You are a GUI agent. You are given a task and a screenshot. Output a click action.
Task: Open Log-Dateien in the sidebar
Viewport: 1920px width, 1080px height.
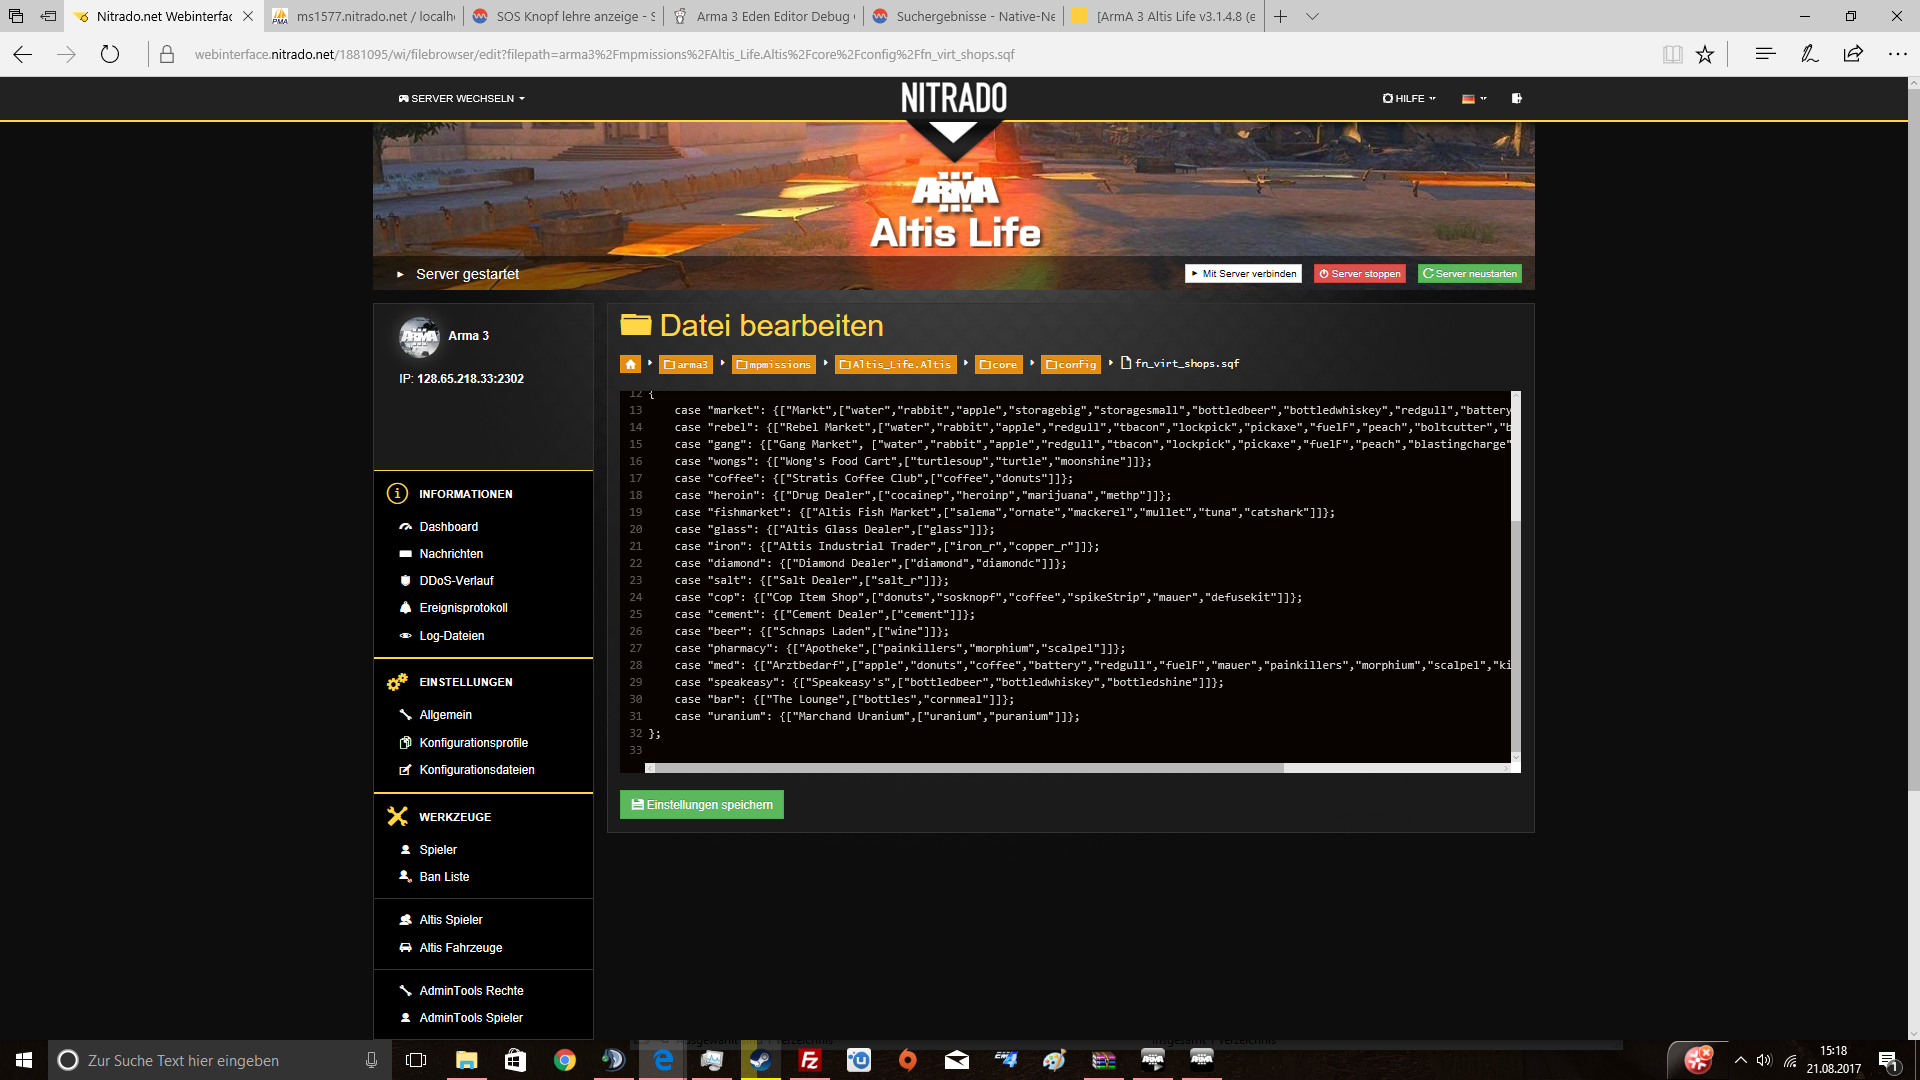click(451, 636)
